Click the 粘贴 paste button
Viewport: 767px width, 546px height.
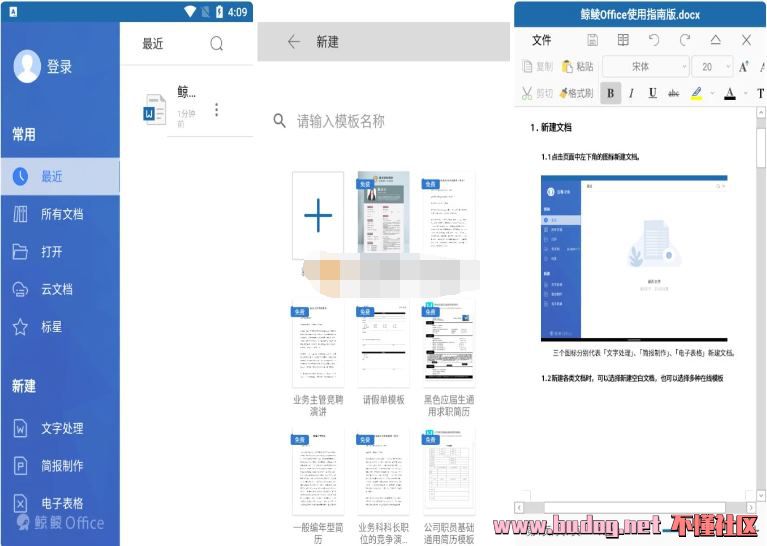click(x=578, y=67)
